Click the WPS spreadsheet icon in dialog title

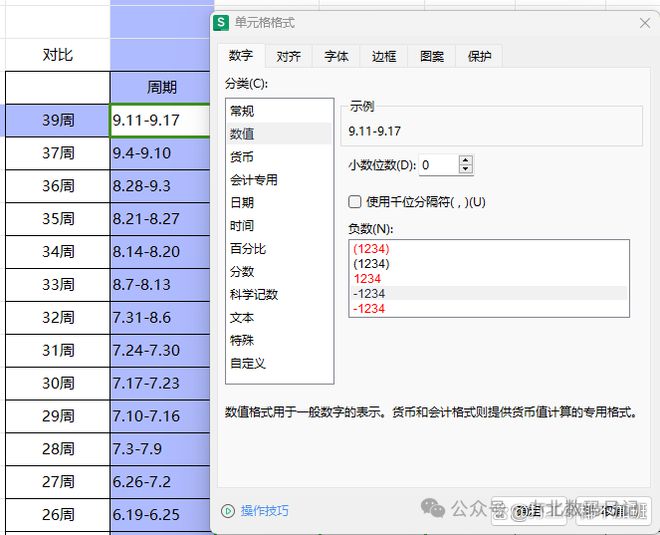click(x=221, y=22)
